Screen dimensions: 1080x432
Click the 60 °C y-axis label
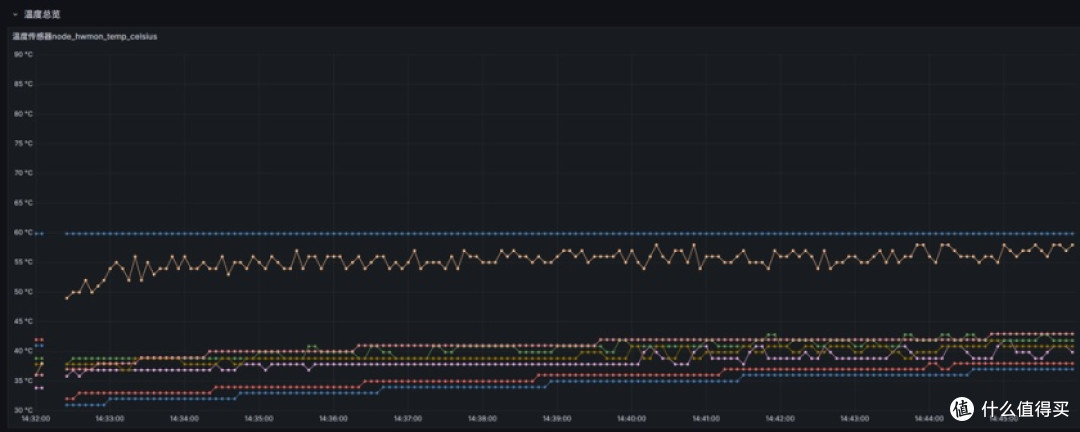23,233
